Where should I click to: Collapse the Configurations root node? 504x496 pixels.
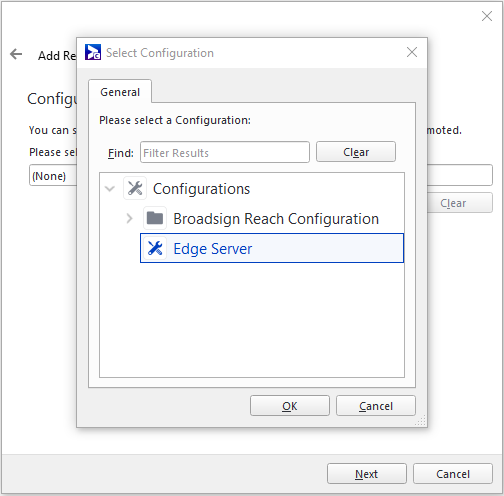point(110,189)
